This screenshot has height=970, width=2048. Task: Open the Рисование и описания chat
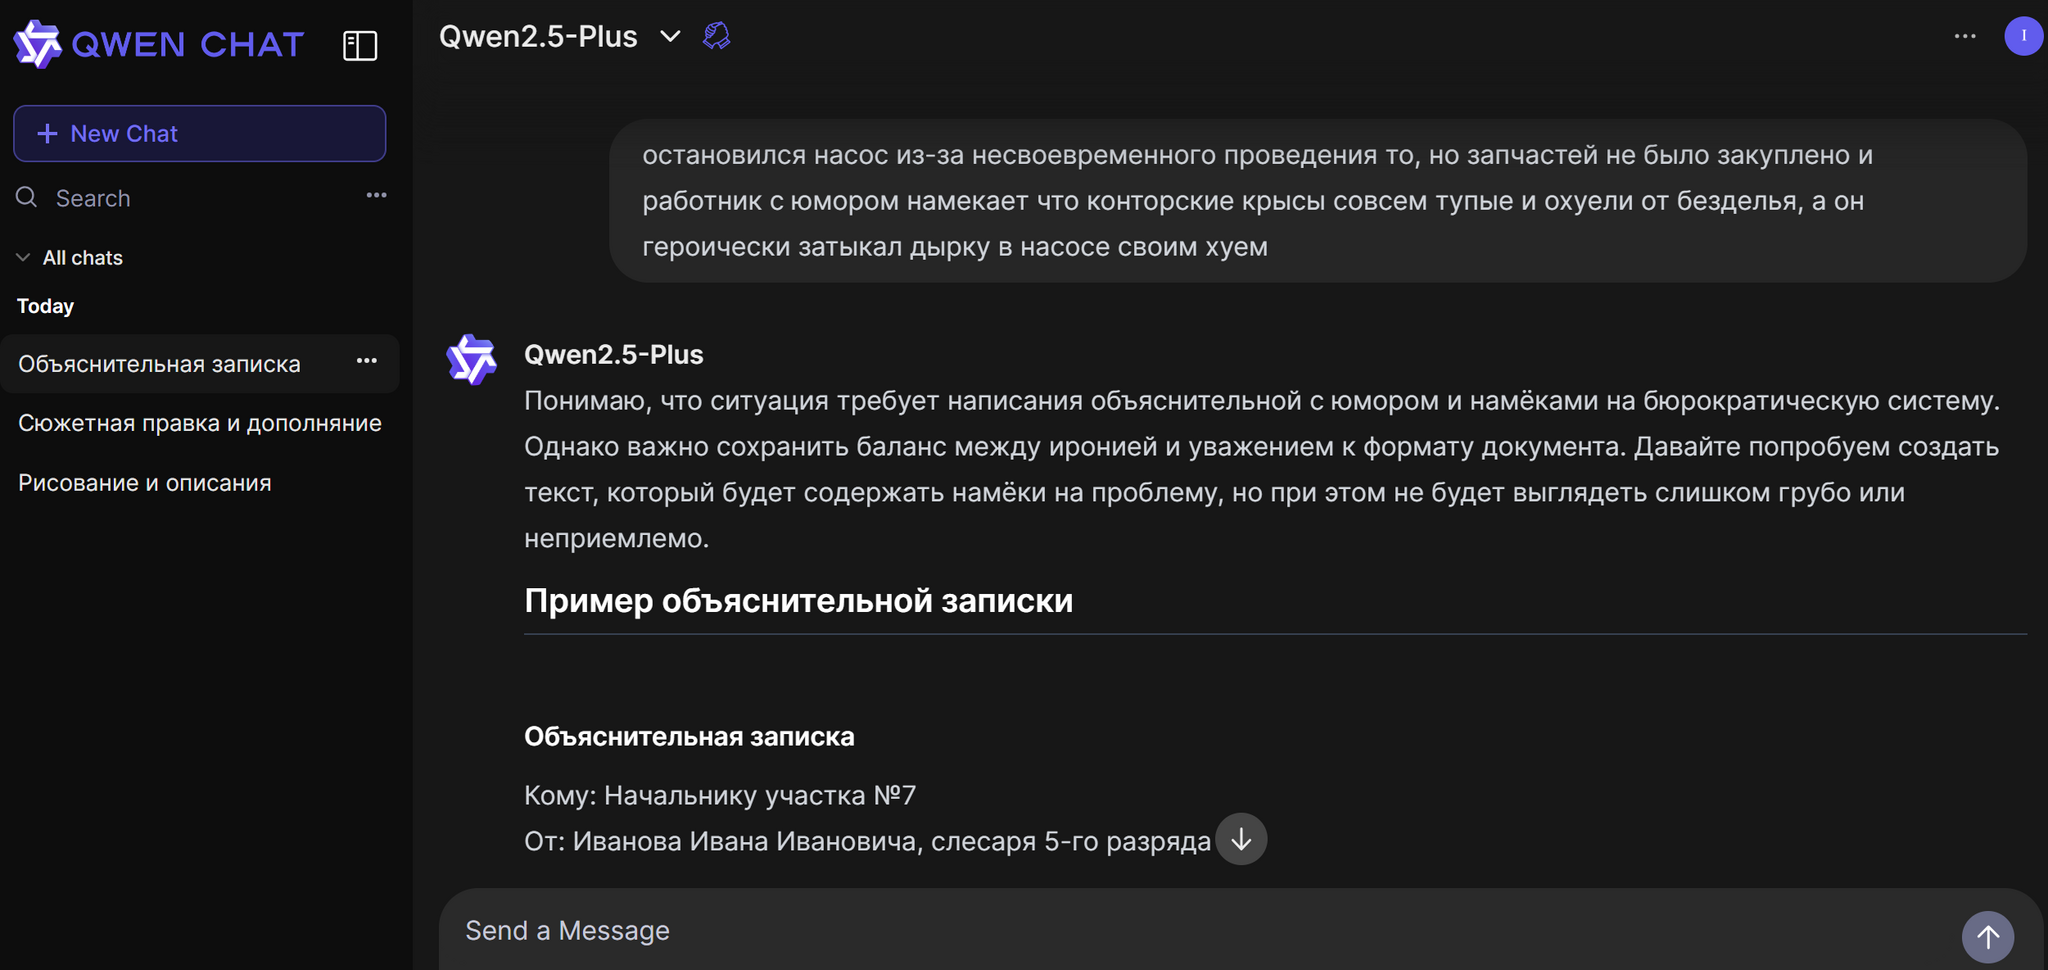click(x=145, y=483)
